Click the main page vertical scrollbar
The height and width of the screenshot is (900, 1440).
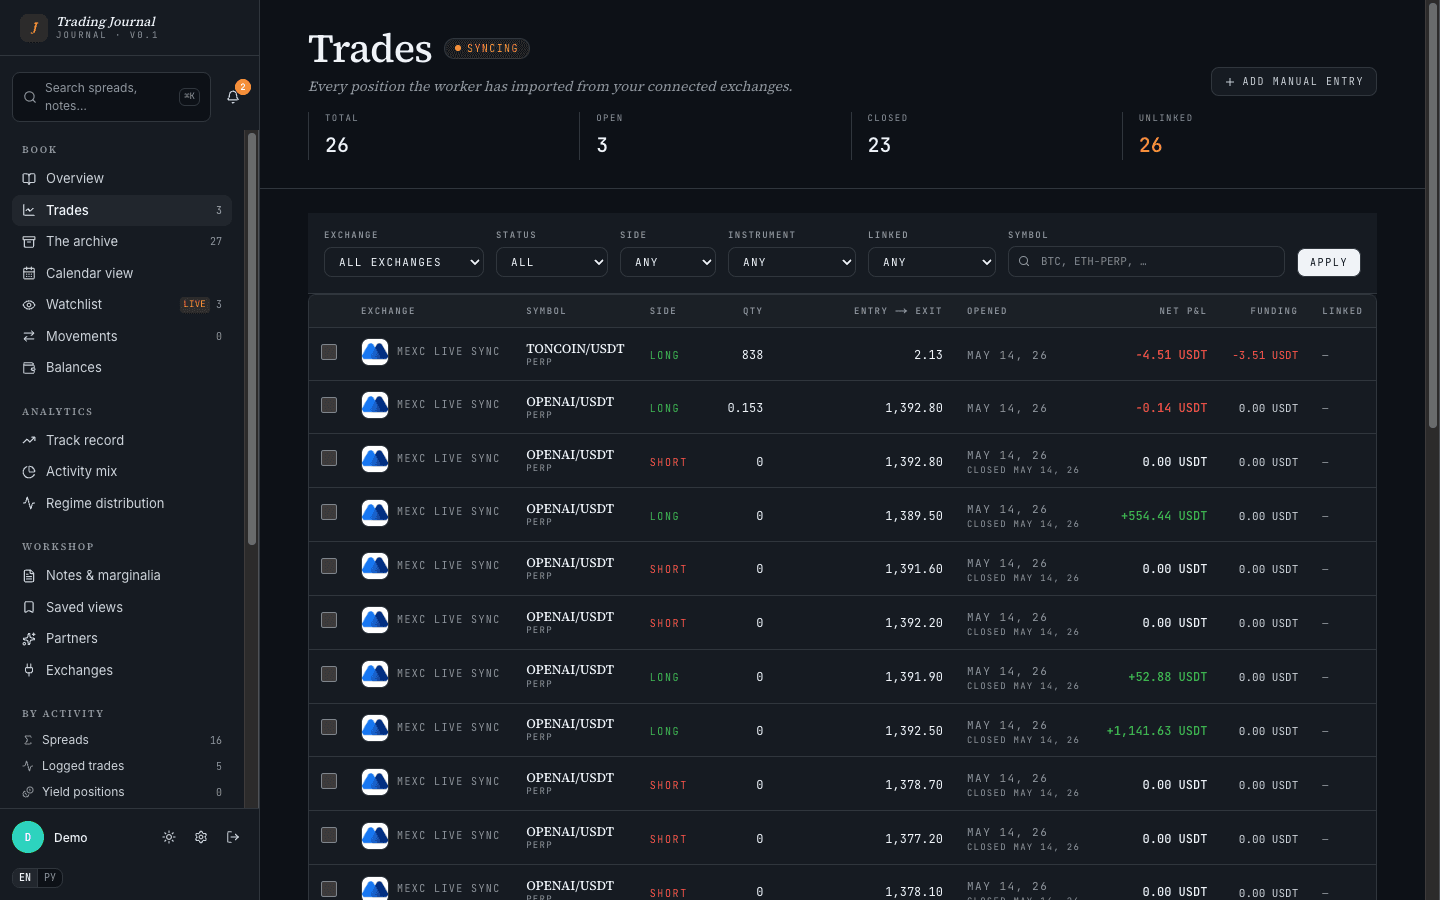tap(1432, 215)
